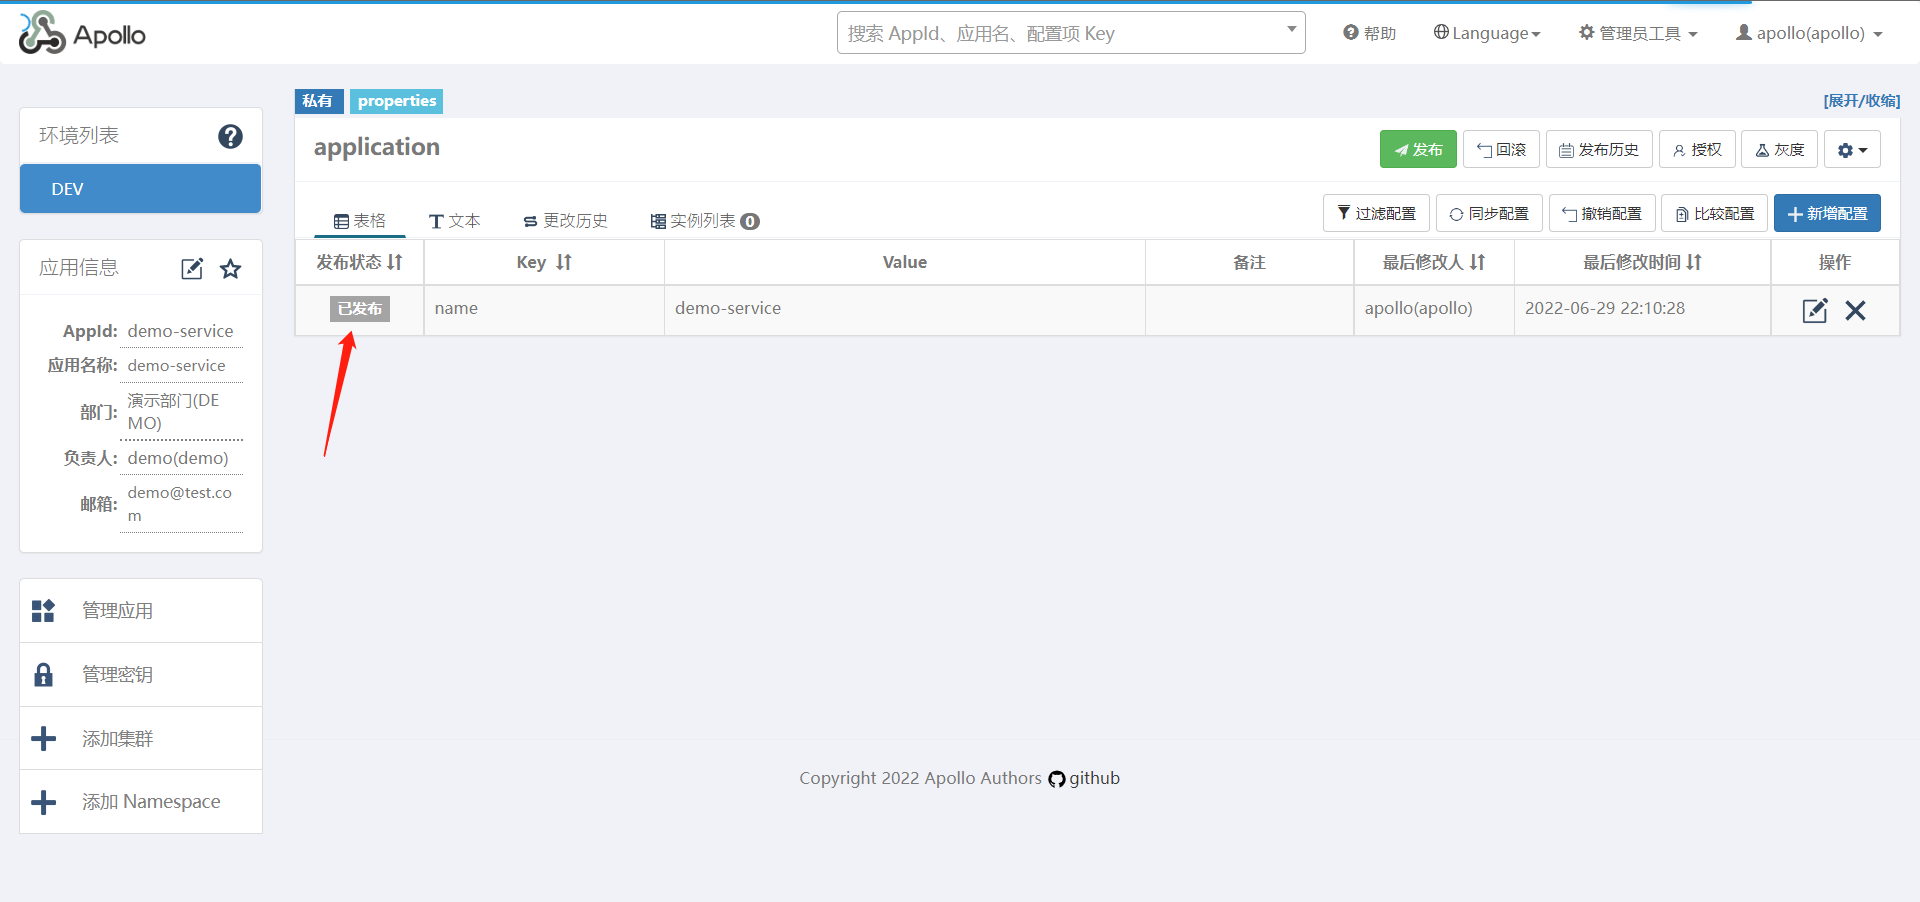Delete the name config with X icon
The width and height of the screenshot is (1920, 902).
coord(1855,311)
